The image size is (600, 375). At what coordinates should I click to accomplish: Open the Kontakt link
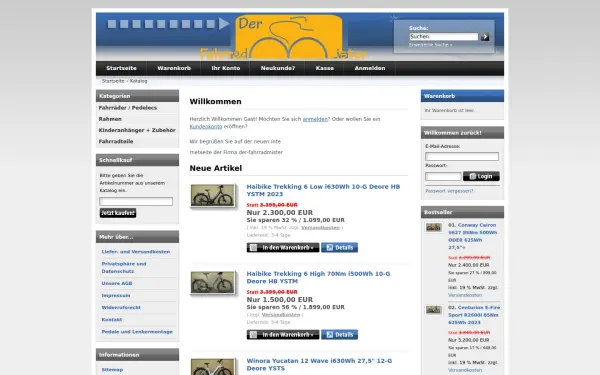pos(112,320)
